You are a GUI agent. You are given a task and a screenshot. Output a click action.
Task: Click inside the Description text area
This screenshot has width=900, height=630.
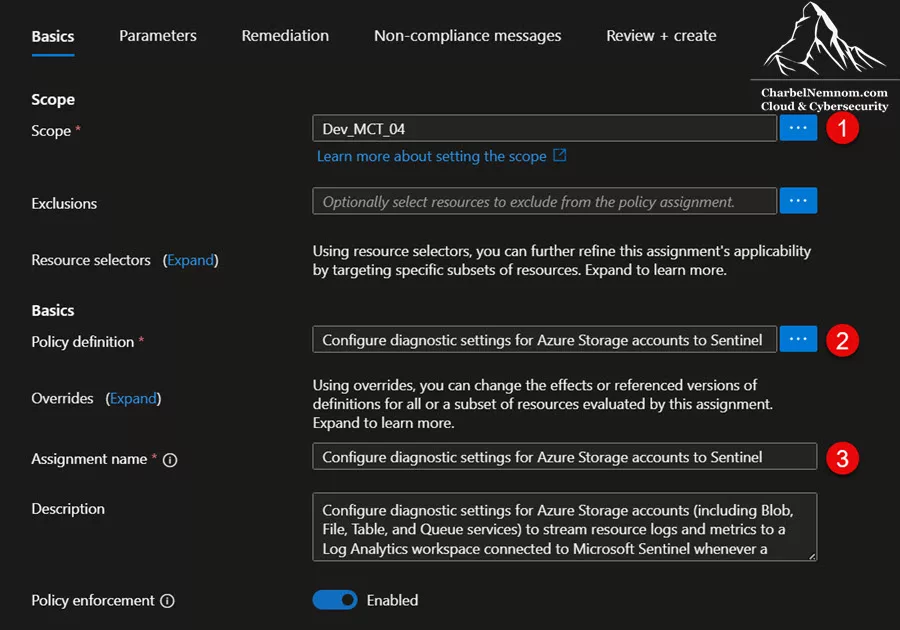point(565,527)
